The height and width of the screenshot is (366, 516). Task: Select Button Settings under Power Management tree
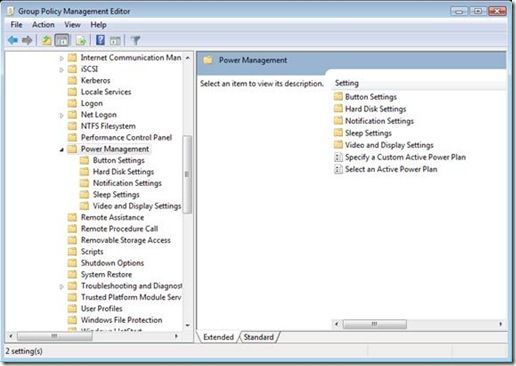coord(119,160)
